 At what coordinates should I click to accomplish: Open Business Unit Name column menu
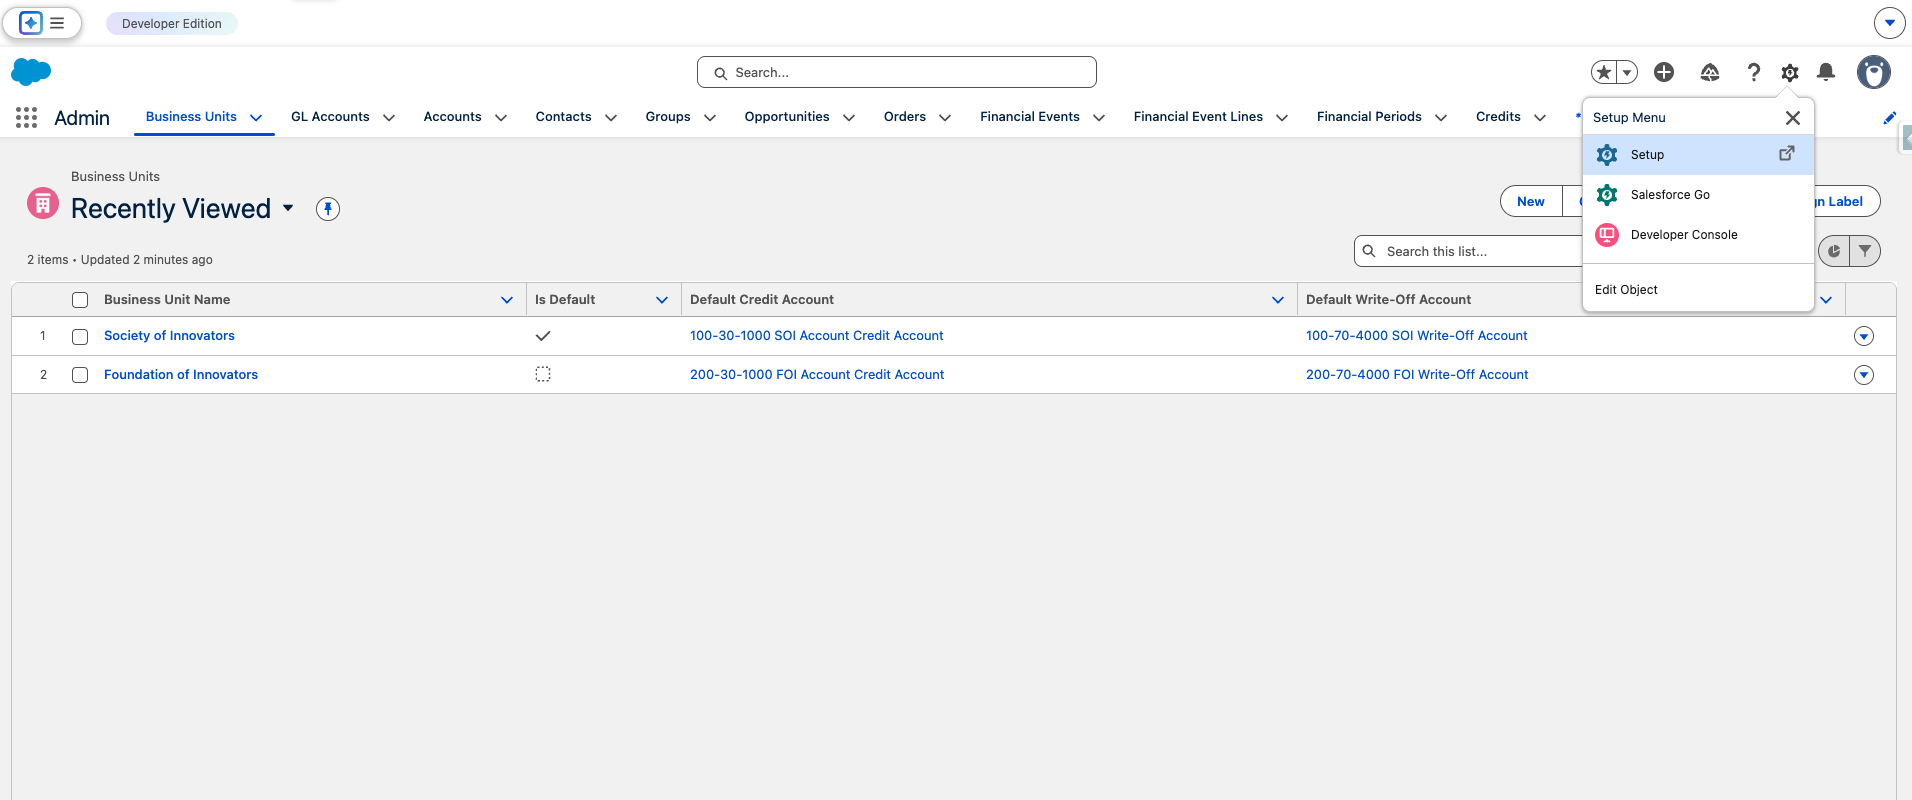click(507, 300)
